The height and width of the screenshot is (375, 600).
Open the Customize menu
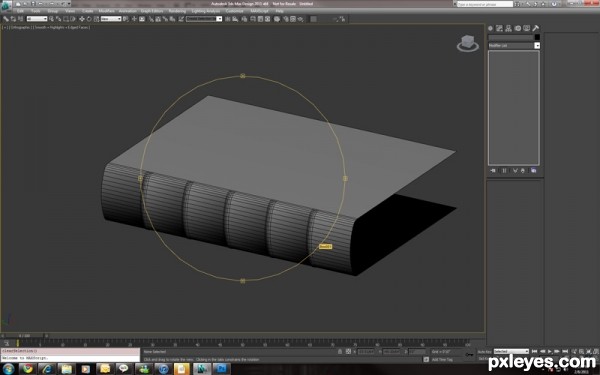(234, 11)
